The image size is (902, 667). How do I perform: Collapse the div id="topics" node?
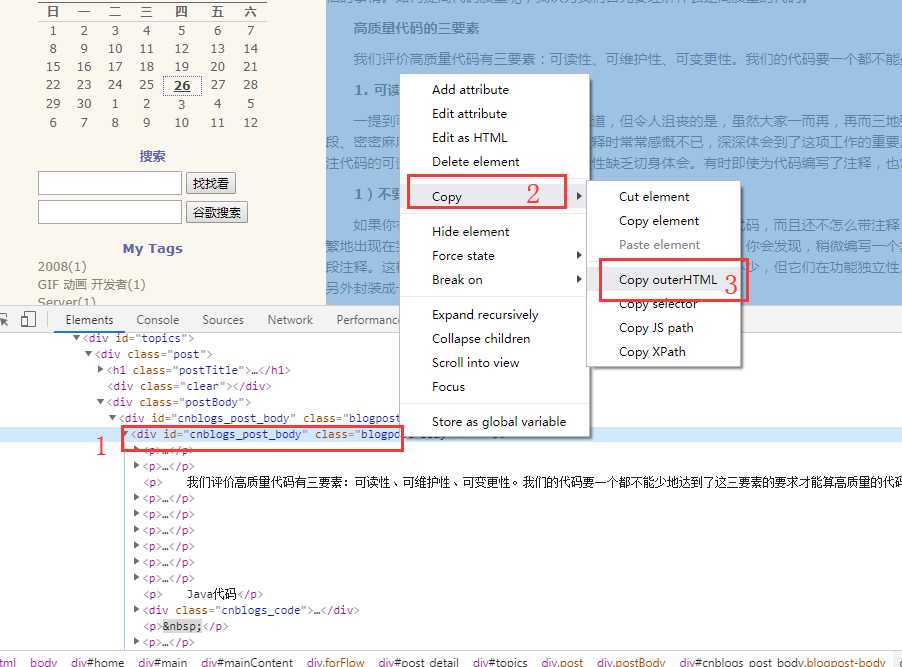click(x=77, y=338)
